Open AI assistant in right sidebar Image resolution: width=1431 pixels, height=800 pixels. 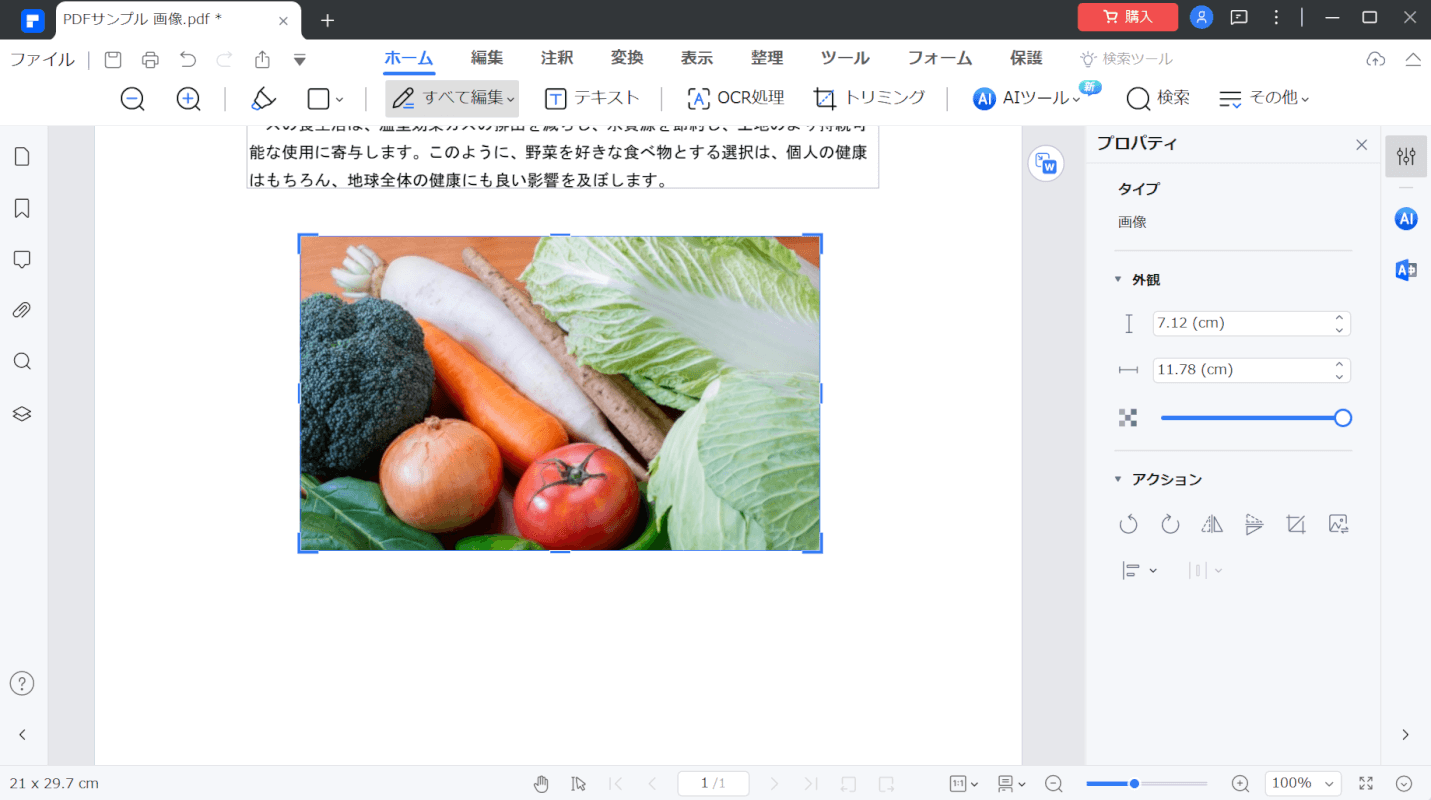click(1406, 219)
